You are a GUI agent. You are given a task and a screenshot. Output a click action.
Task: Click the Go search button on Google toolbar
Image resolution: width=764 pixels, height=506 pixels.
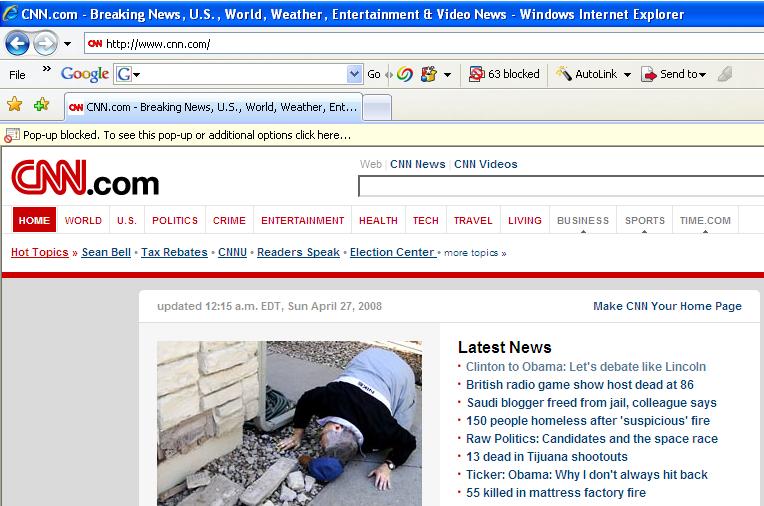pos(374,74)
